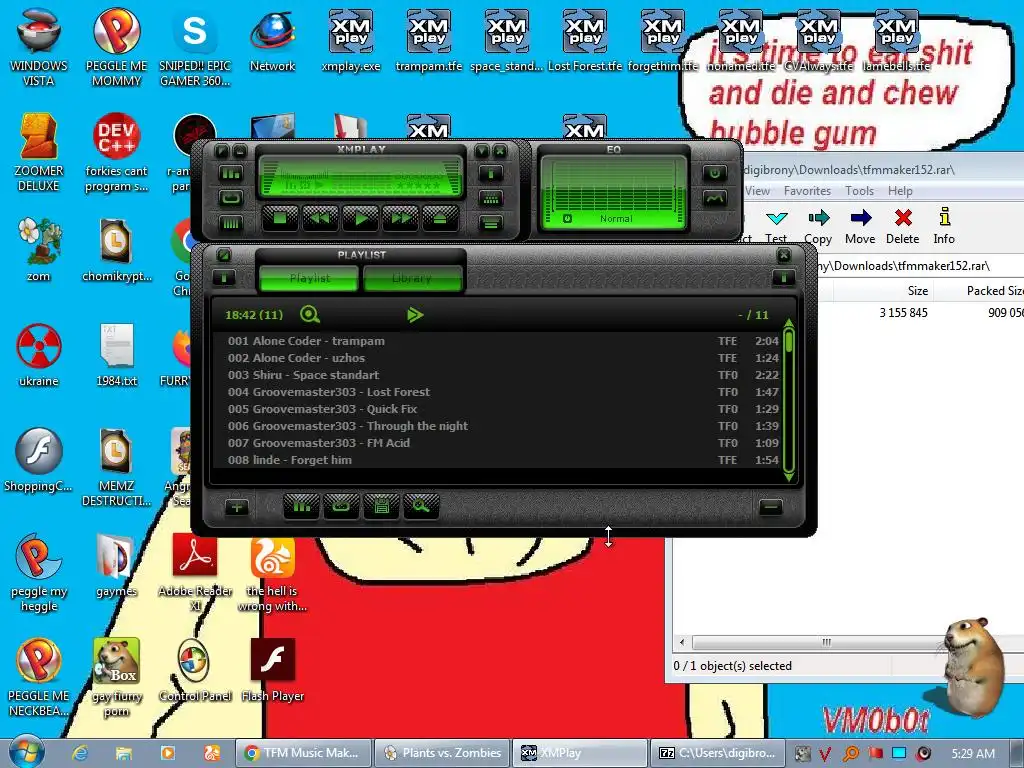This screenshot has width=1024, height=768.
Task: Click the magnifier search icon in playlist header
Action: 310,315
